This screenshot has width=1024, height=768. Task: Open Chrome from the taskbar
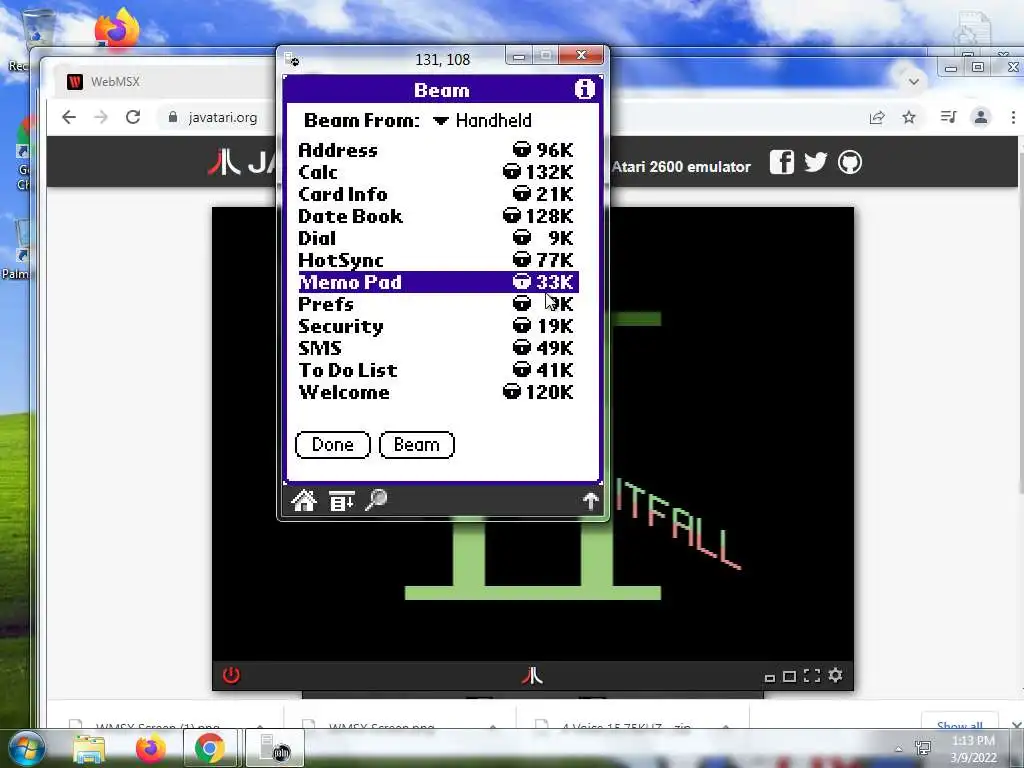pyautogui.click(x=210, y=748)
